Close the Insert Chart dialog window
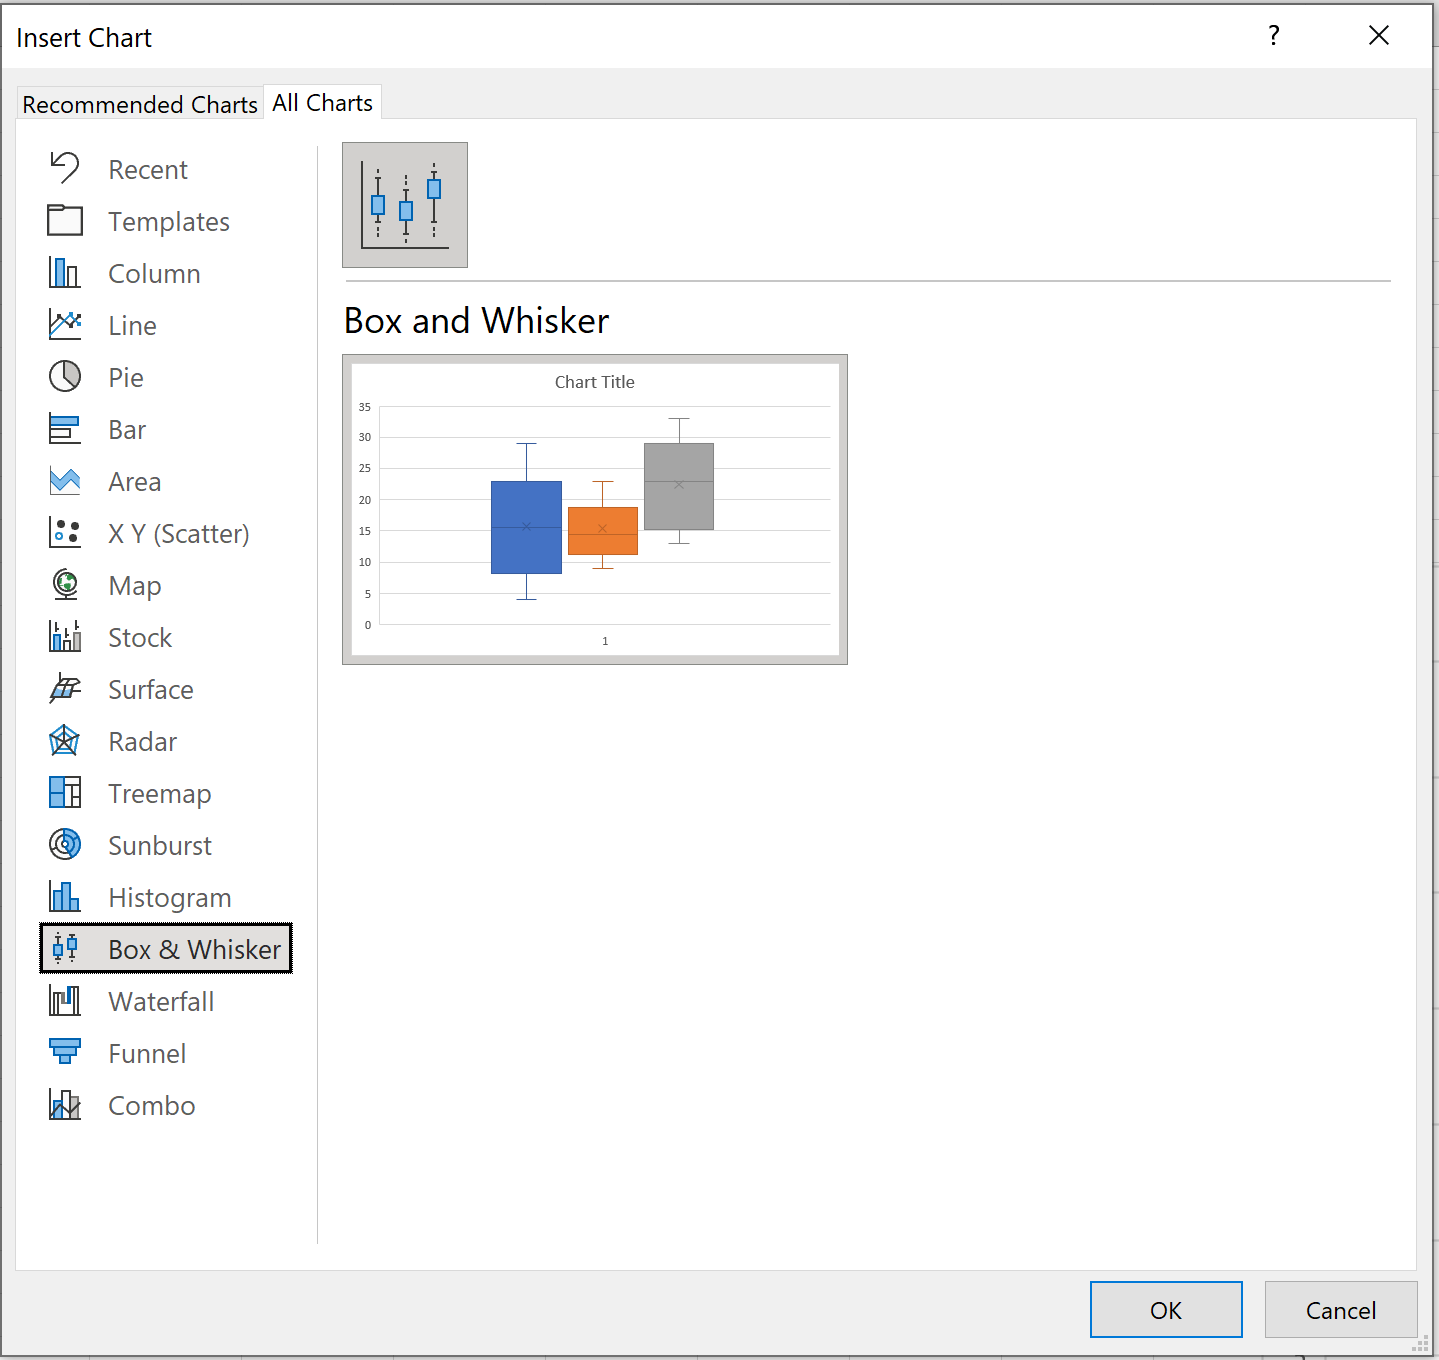The height and width of the screenshot is (1360, 1439). coord(1379,36)
